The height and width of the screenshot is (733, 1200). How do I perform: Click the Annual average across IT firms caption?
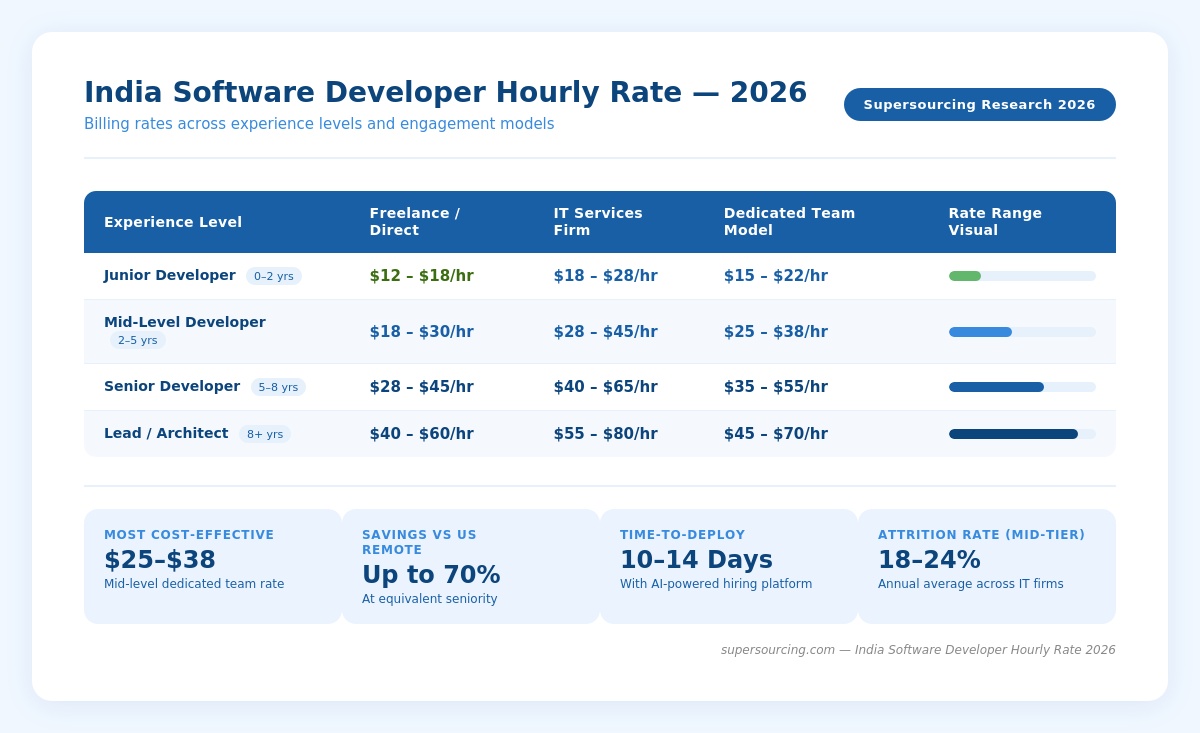[x=971, y=584]
